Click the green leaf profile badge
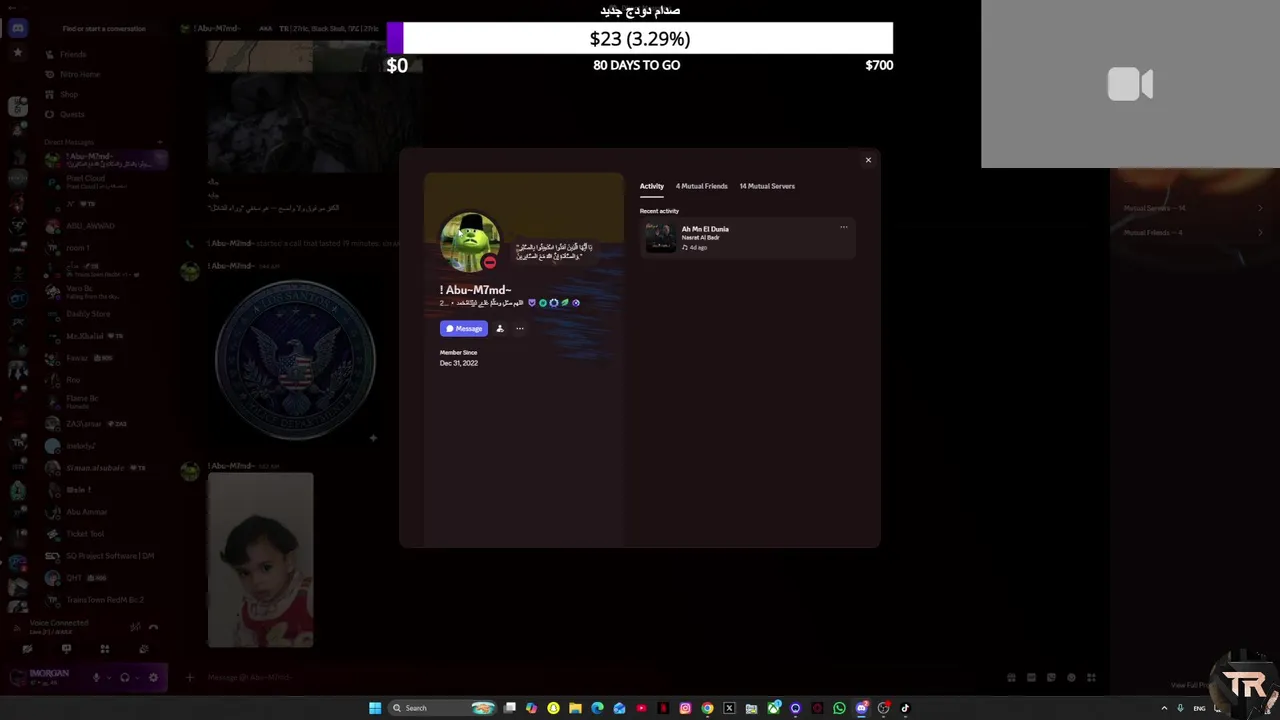 click(564, 303)
